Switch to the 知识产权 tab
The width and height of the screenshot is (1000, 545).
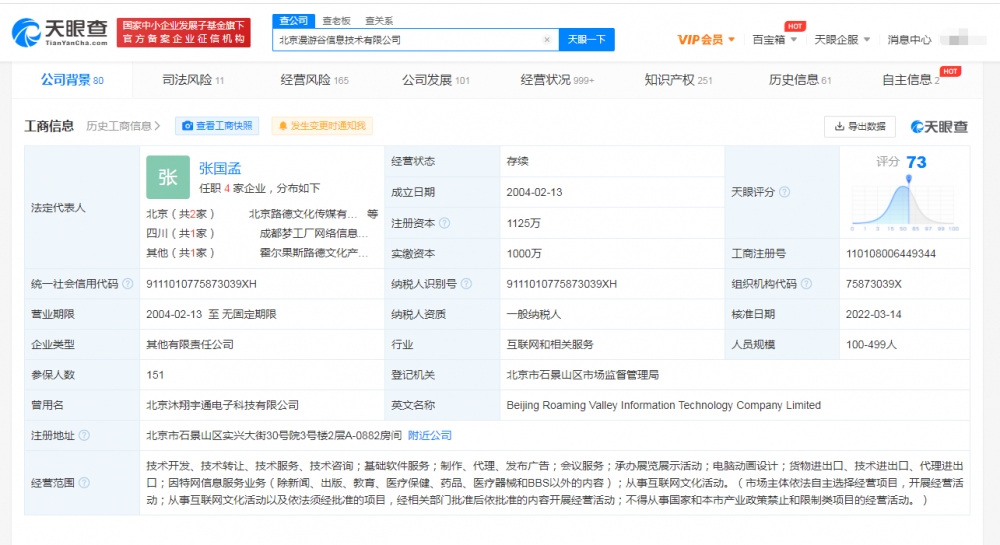click(x=678, y=80)
